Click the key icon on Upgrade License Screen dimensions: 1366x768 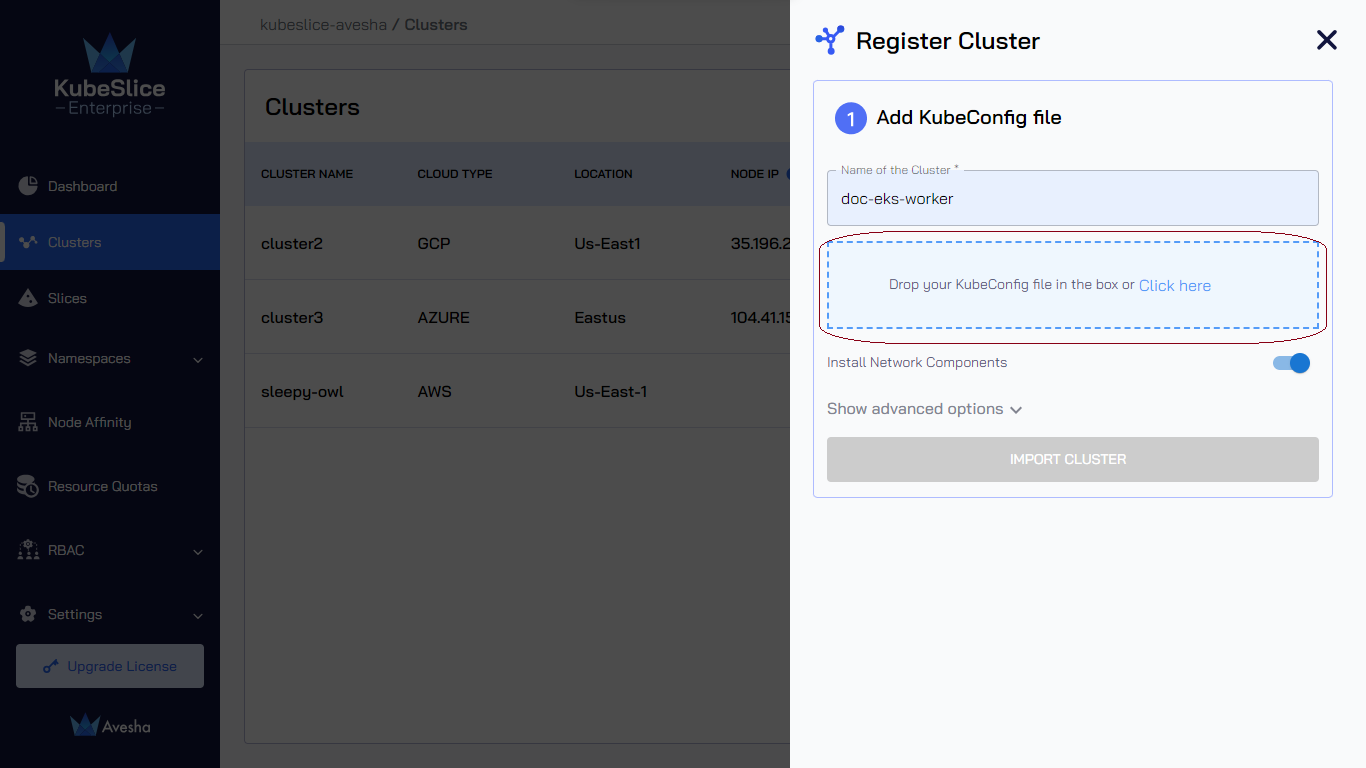click(x=51, y=666)
